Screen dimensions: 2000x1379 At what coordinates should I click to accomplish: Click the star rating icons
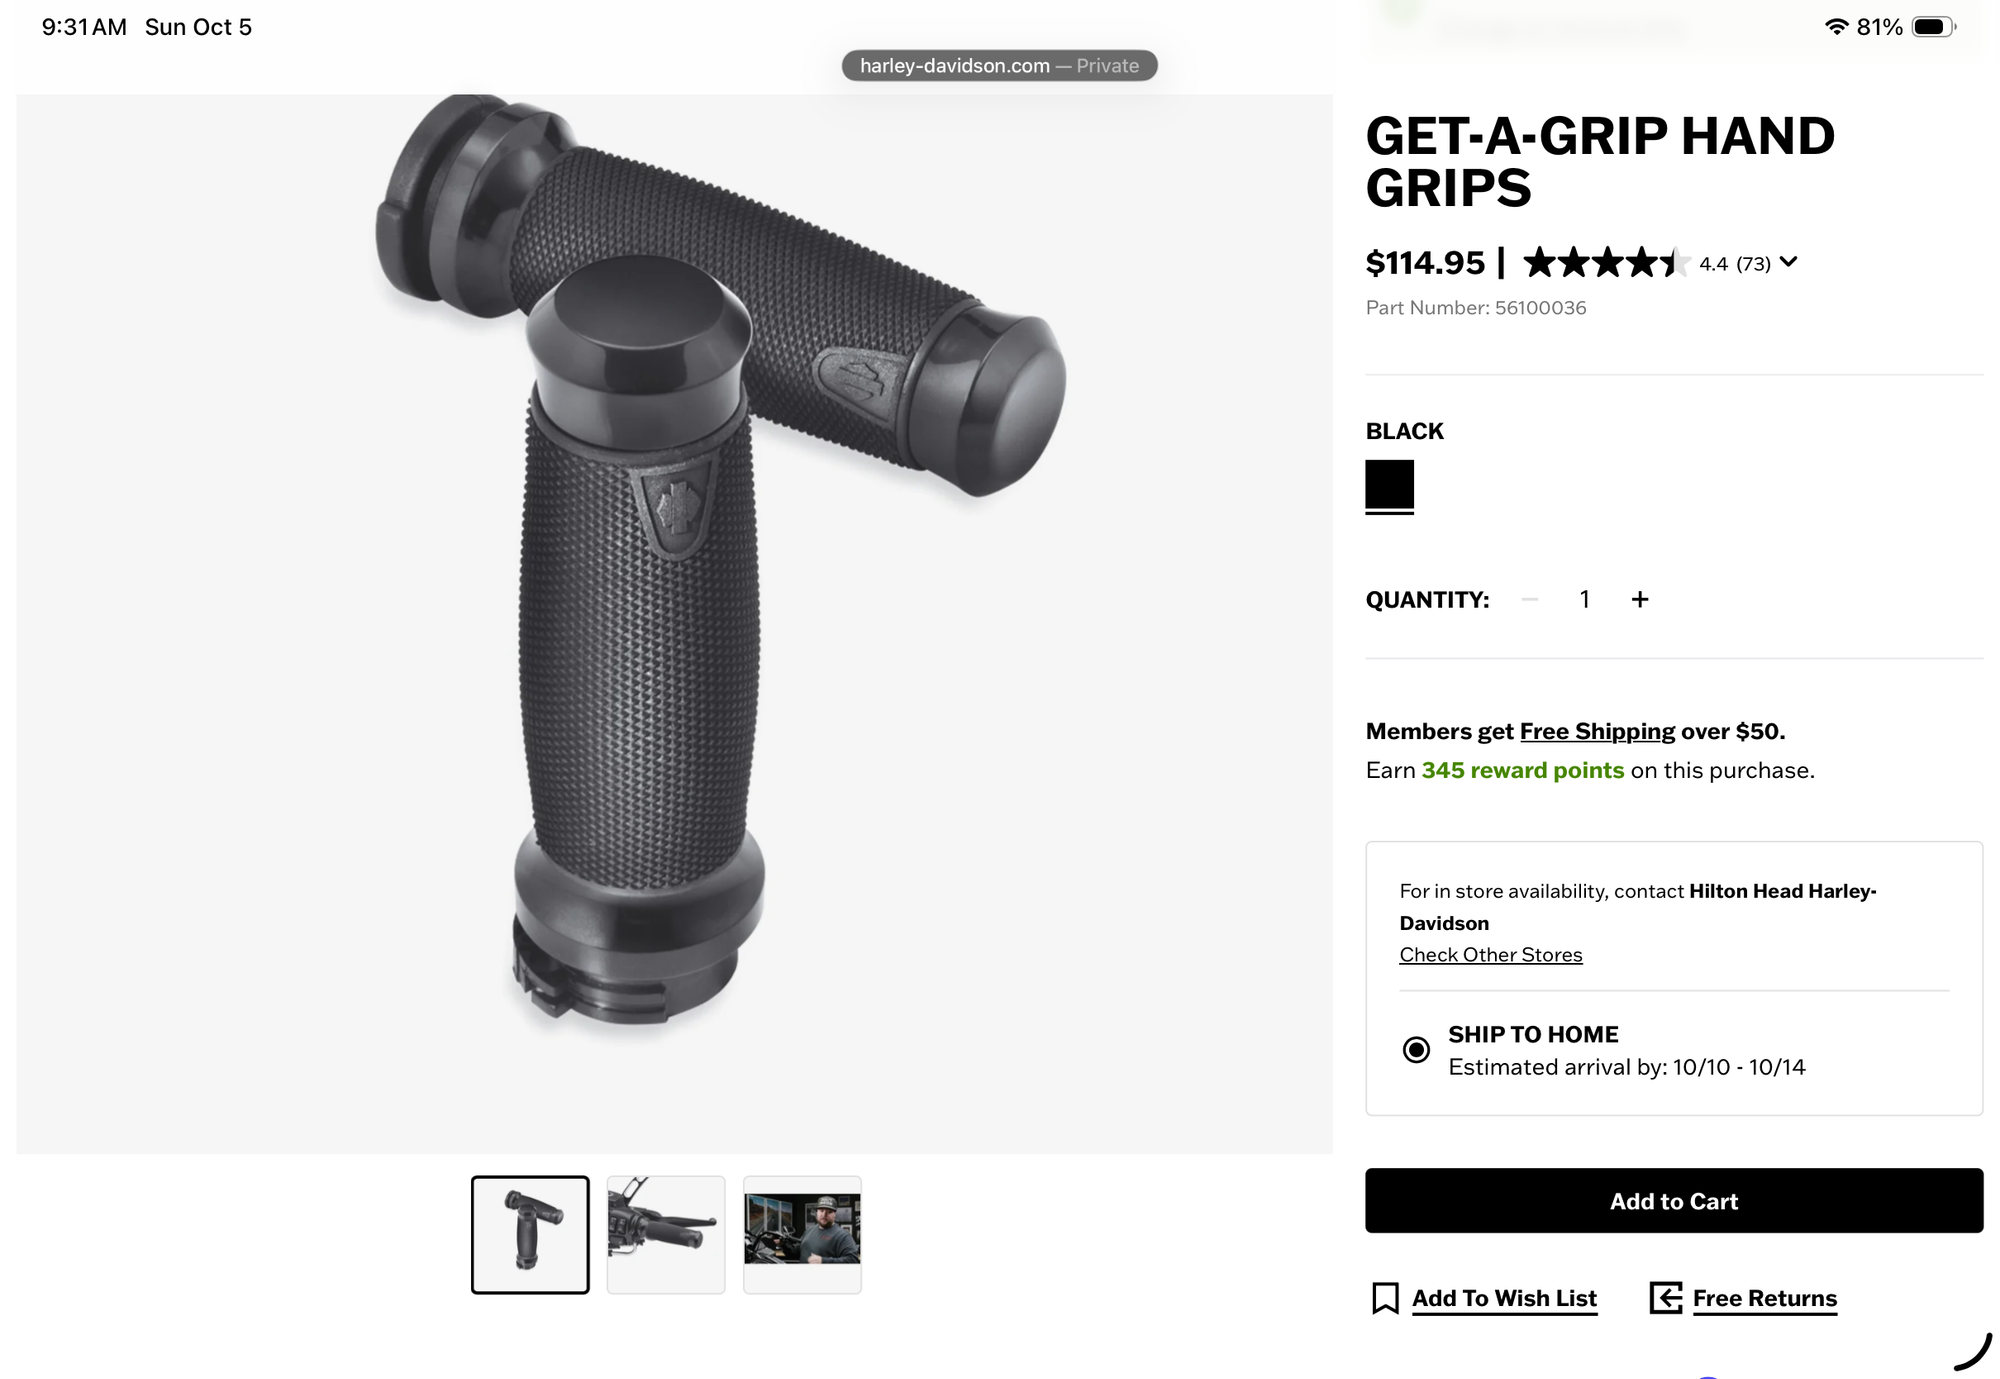[1606, 263]
